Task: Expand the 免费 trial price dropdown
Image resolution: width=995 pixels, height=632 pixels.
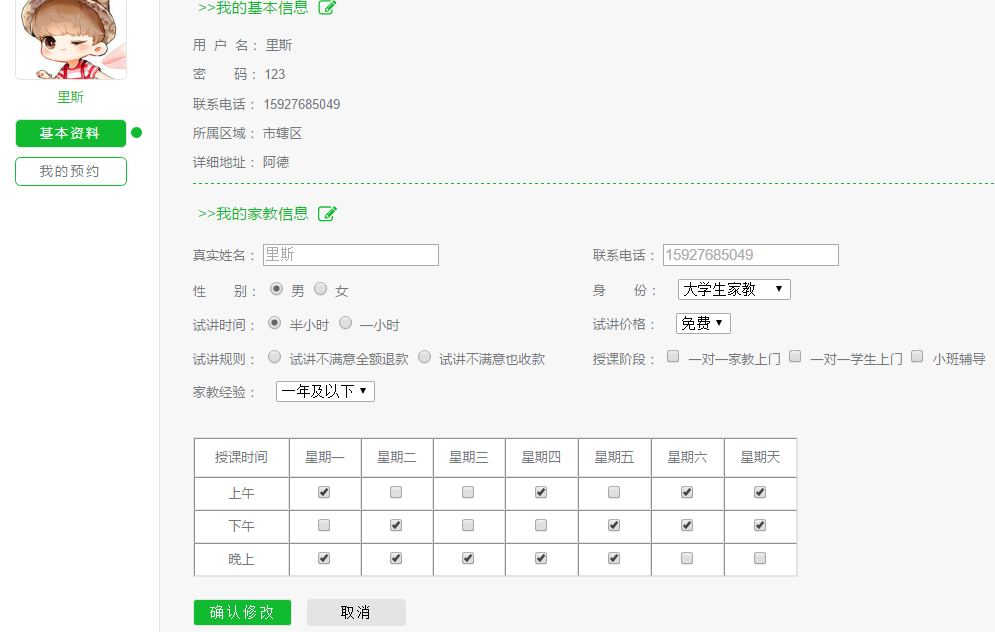Action: pos(703,324)
